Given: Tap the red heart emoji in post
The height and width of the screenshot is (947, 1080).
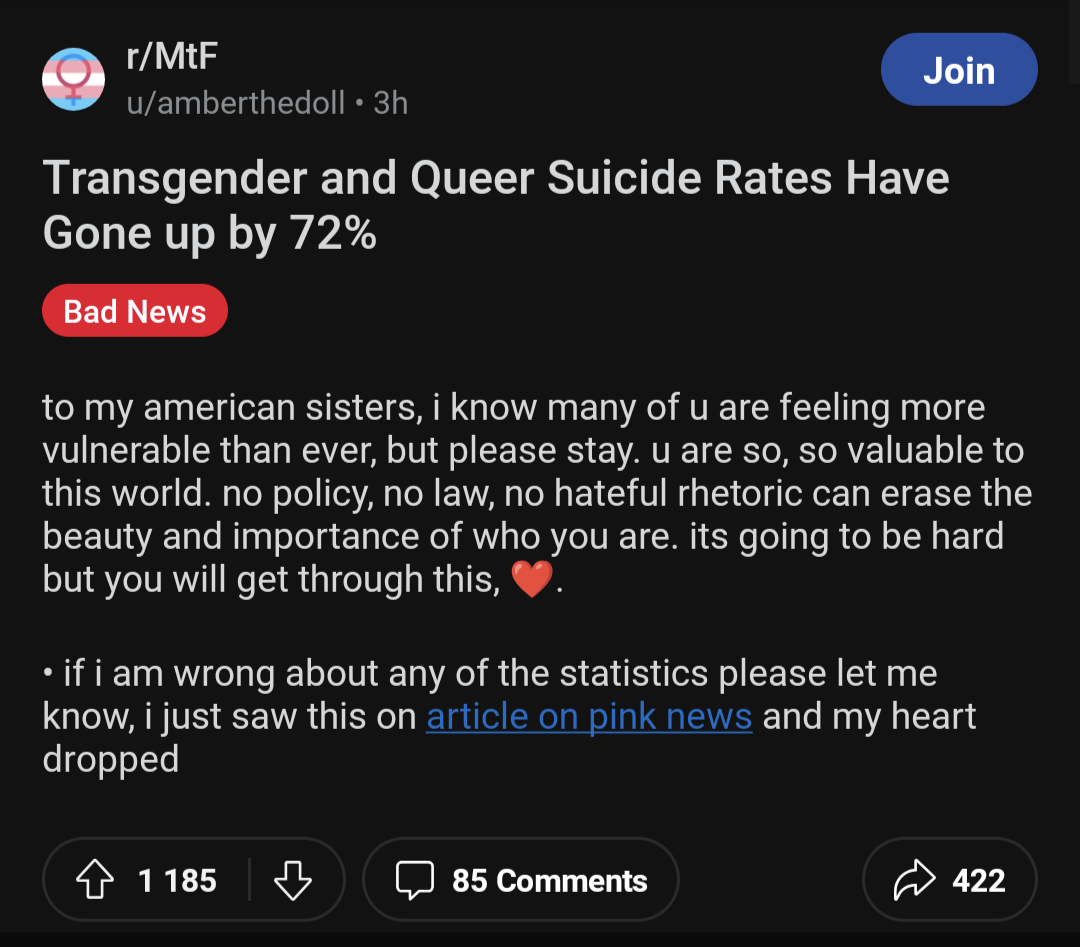Looking at the screenshot, I should tap(531, 580).
